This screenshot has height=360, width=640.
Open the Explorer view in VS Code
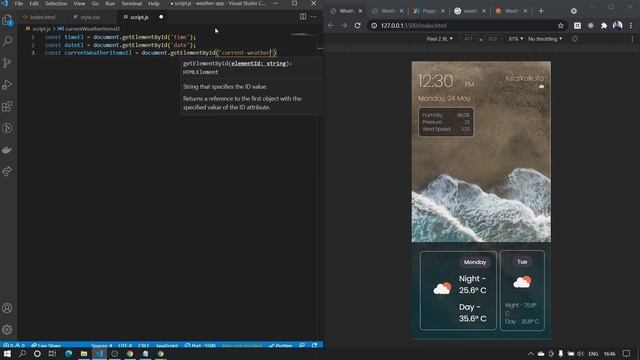(x=7, y=20)
